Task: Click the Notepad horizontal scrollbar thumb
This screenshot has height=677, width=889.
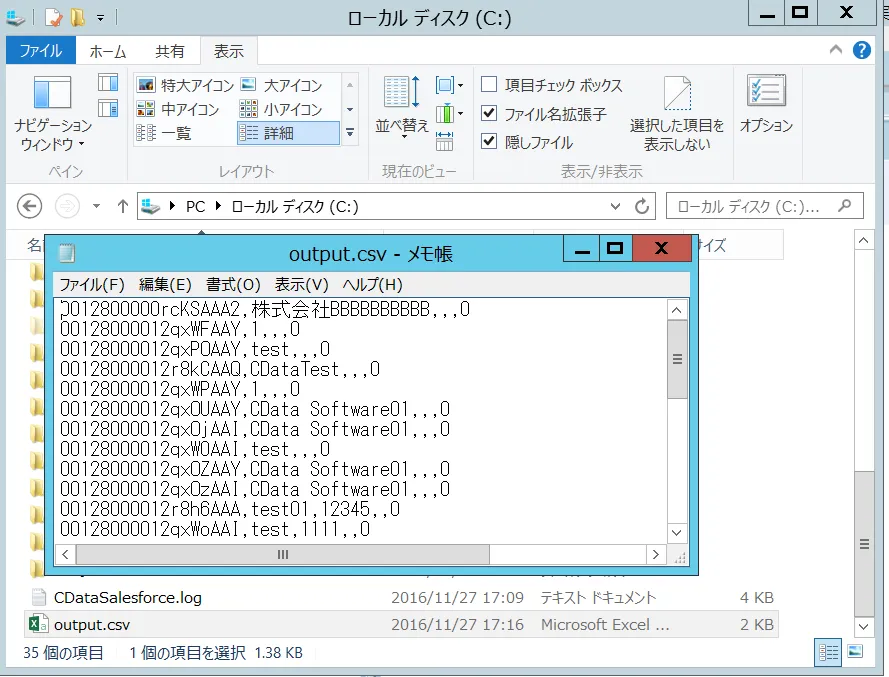Action: 283,554
